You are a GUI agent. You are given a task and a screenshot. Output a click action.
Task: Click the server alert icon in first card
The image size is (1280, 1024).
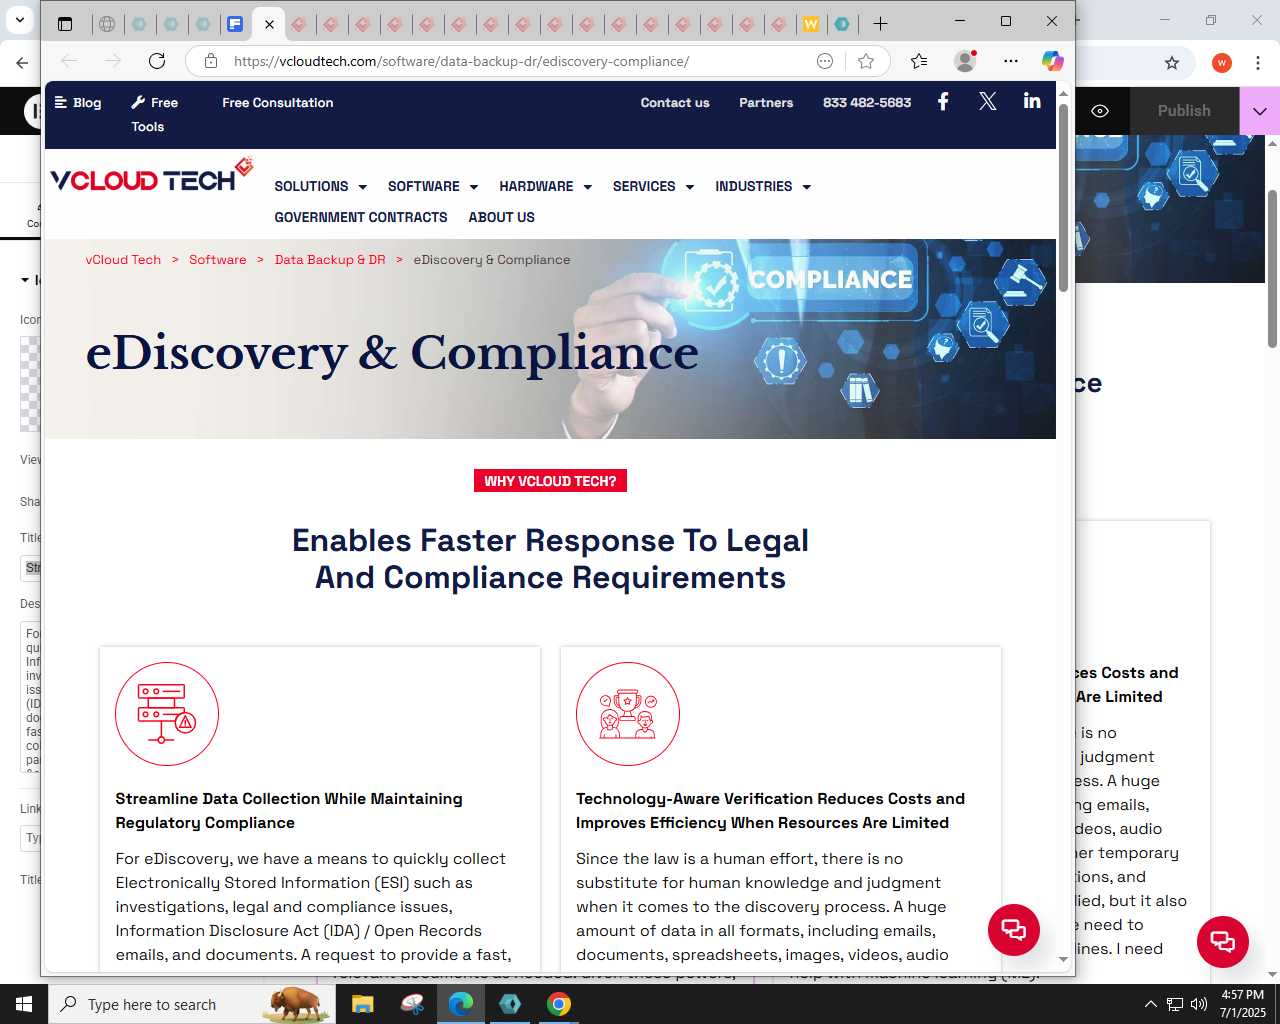(167, 714)
